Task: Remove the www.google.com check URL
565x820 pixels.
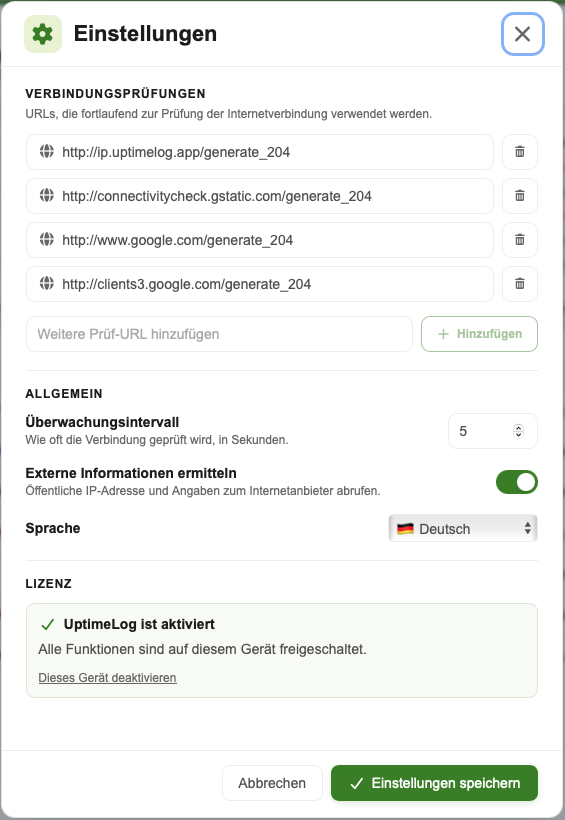Action: pyautogui.click(x=519, y=240)
